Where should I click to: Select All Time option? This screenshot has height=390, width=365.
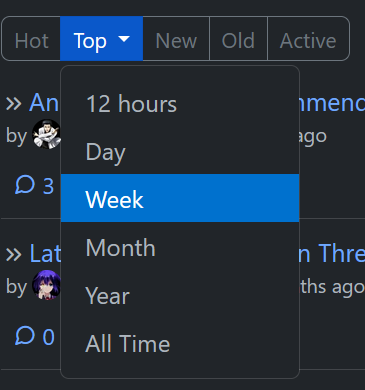[180, 343]
